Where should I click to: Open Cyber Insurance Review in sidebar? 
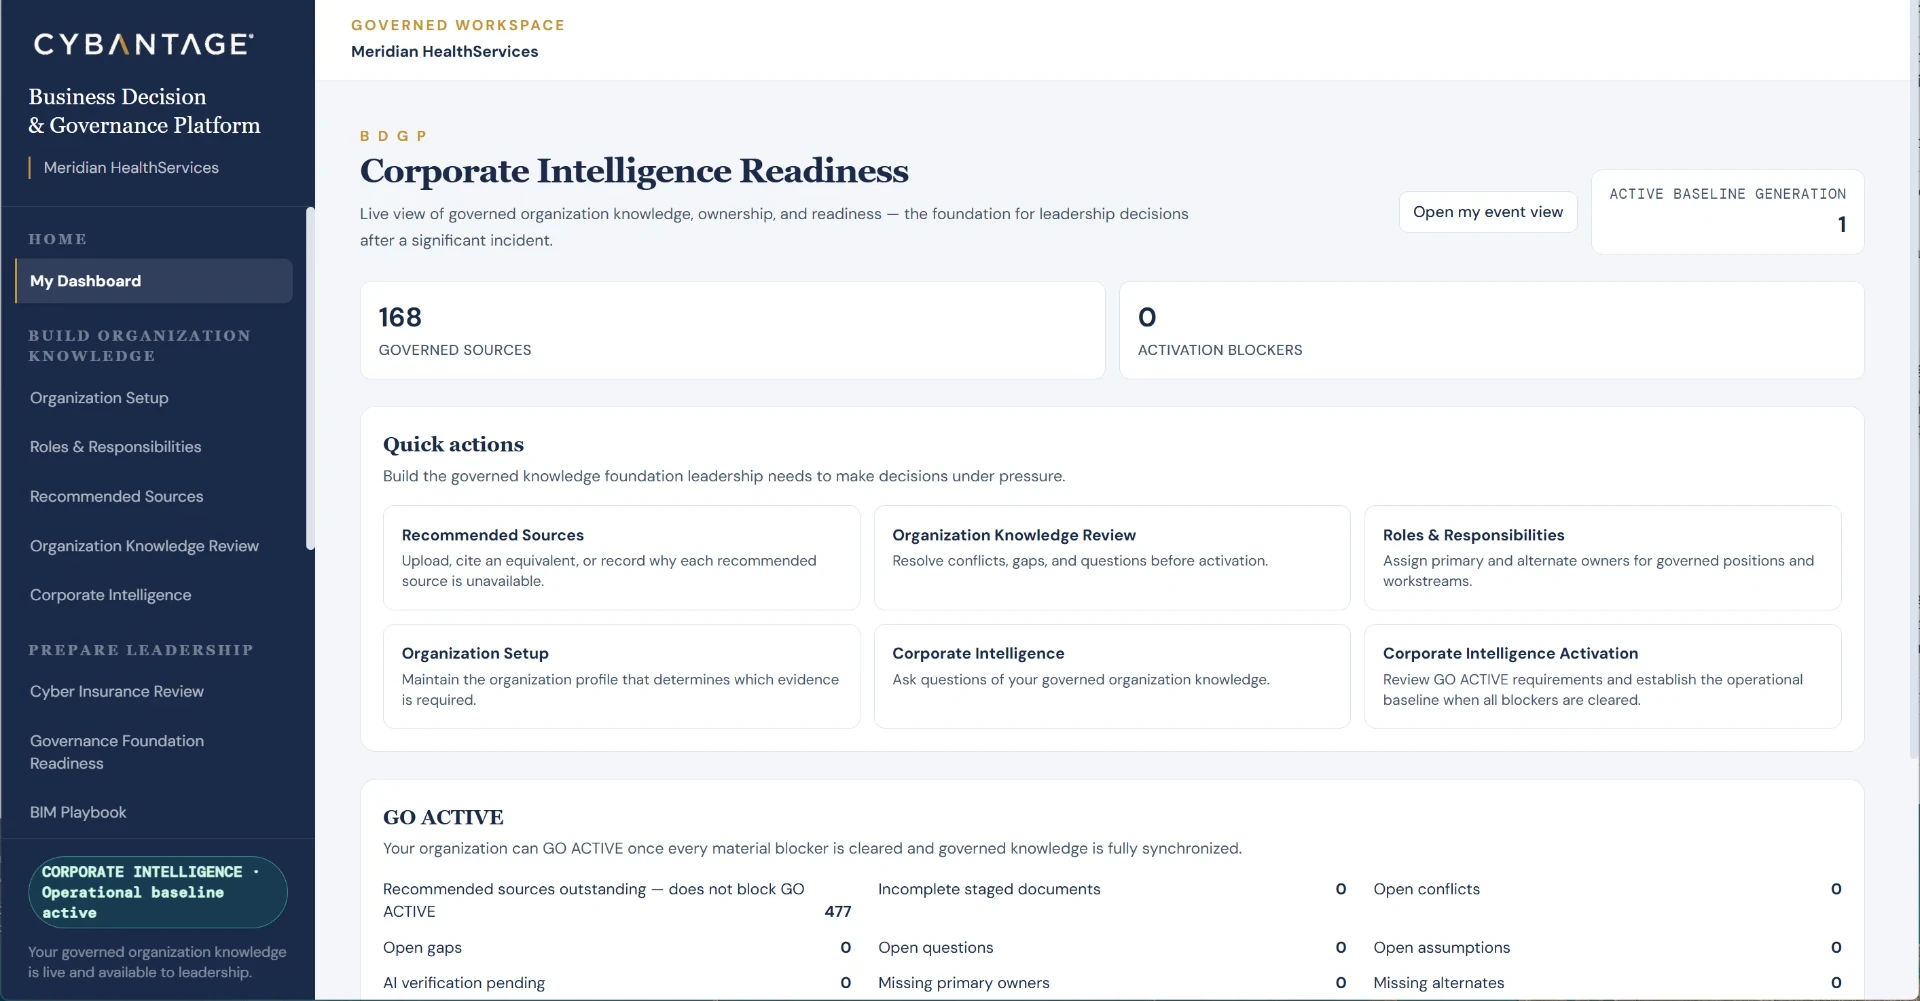tap(116, 691)
